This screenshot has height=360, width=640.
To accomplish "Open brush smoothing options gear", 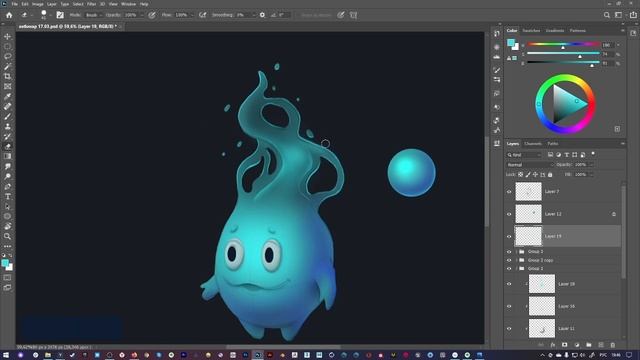I will click(262, 15).
